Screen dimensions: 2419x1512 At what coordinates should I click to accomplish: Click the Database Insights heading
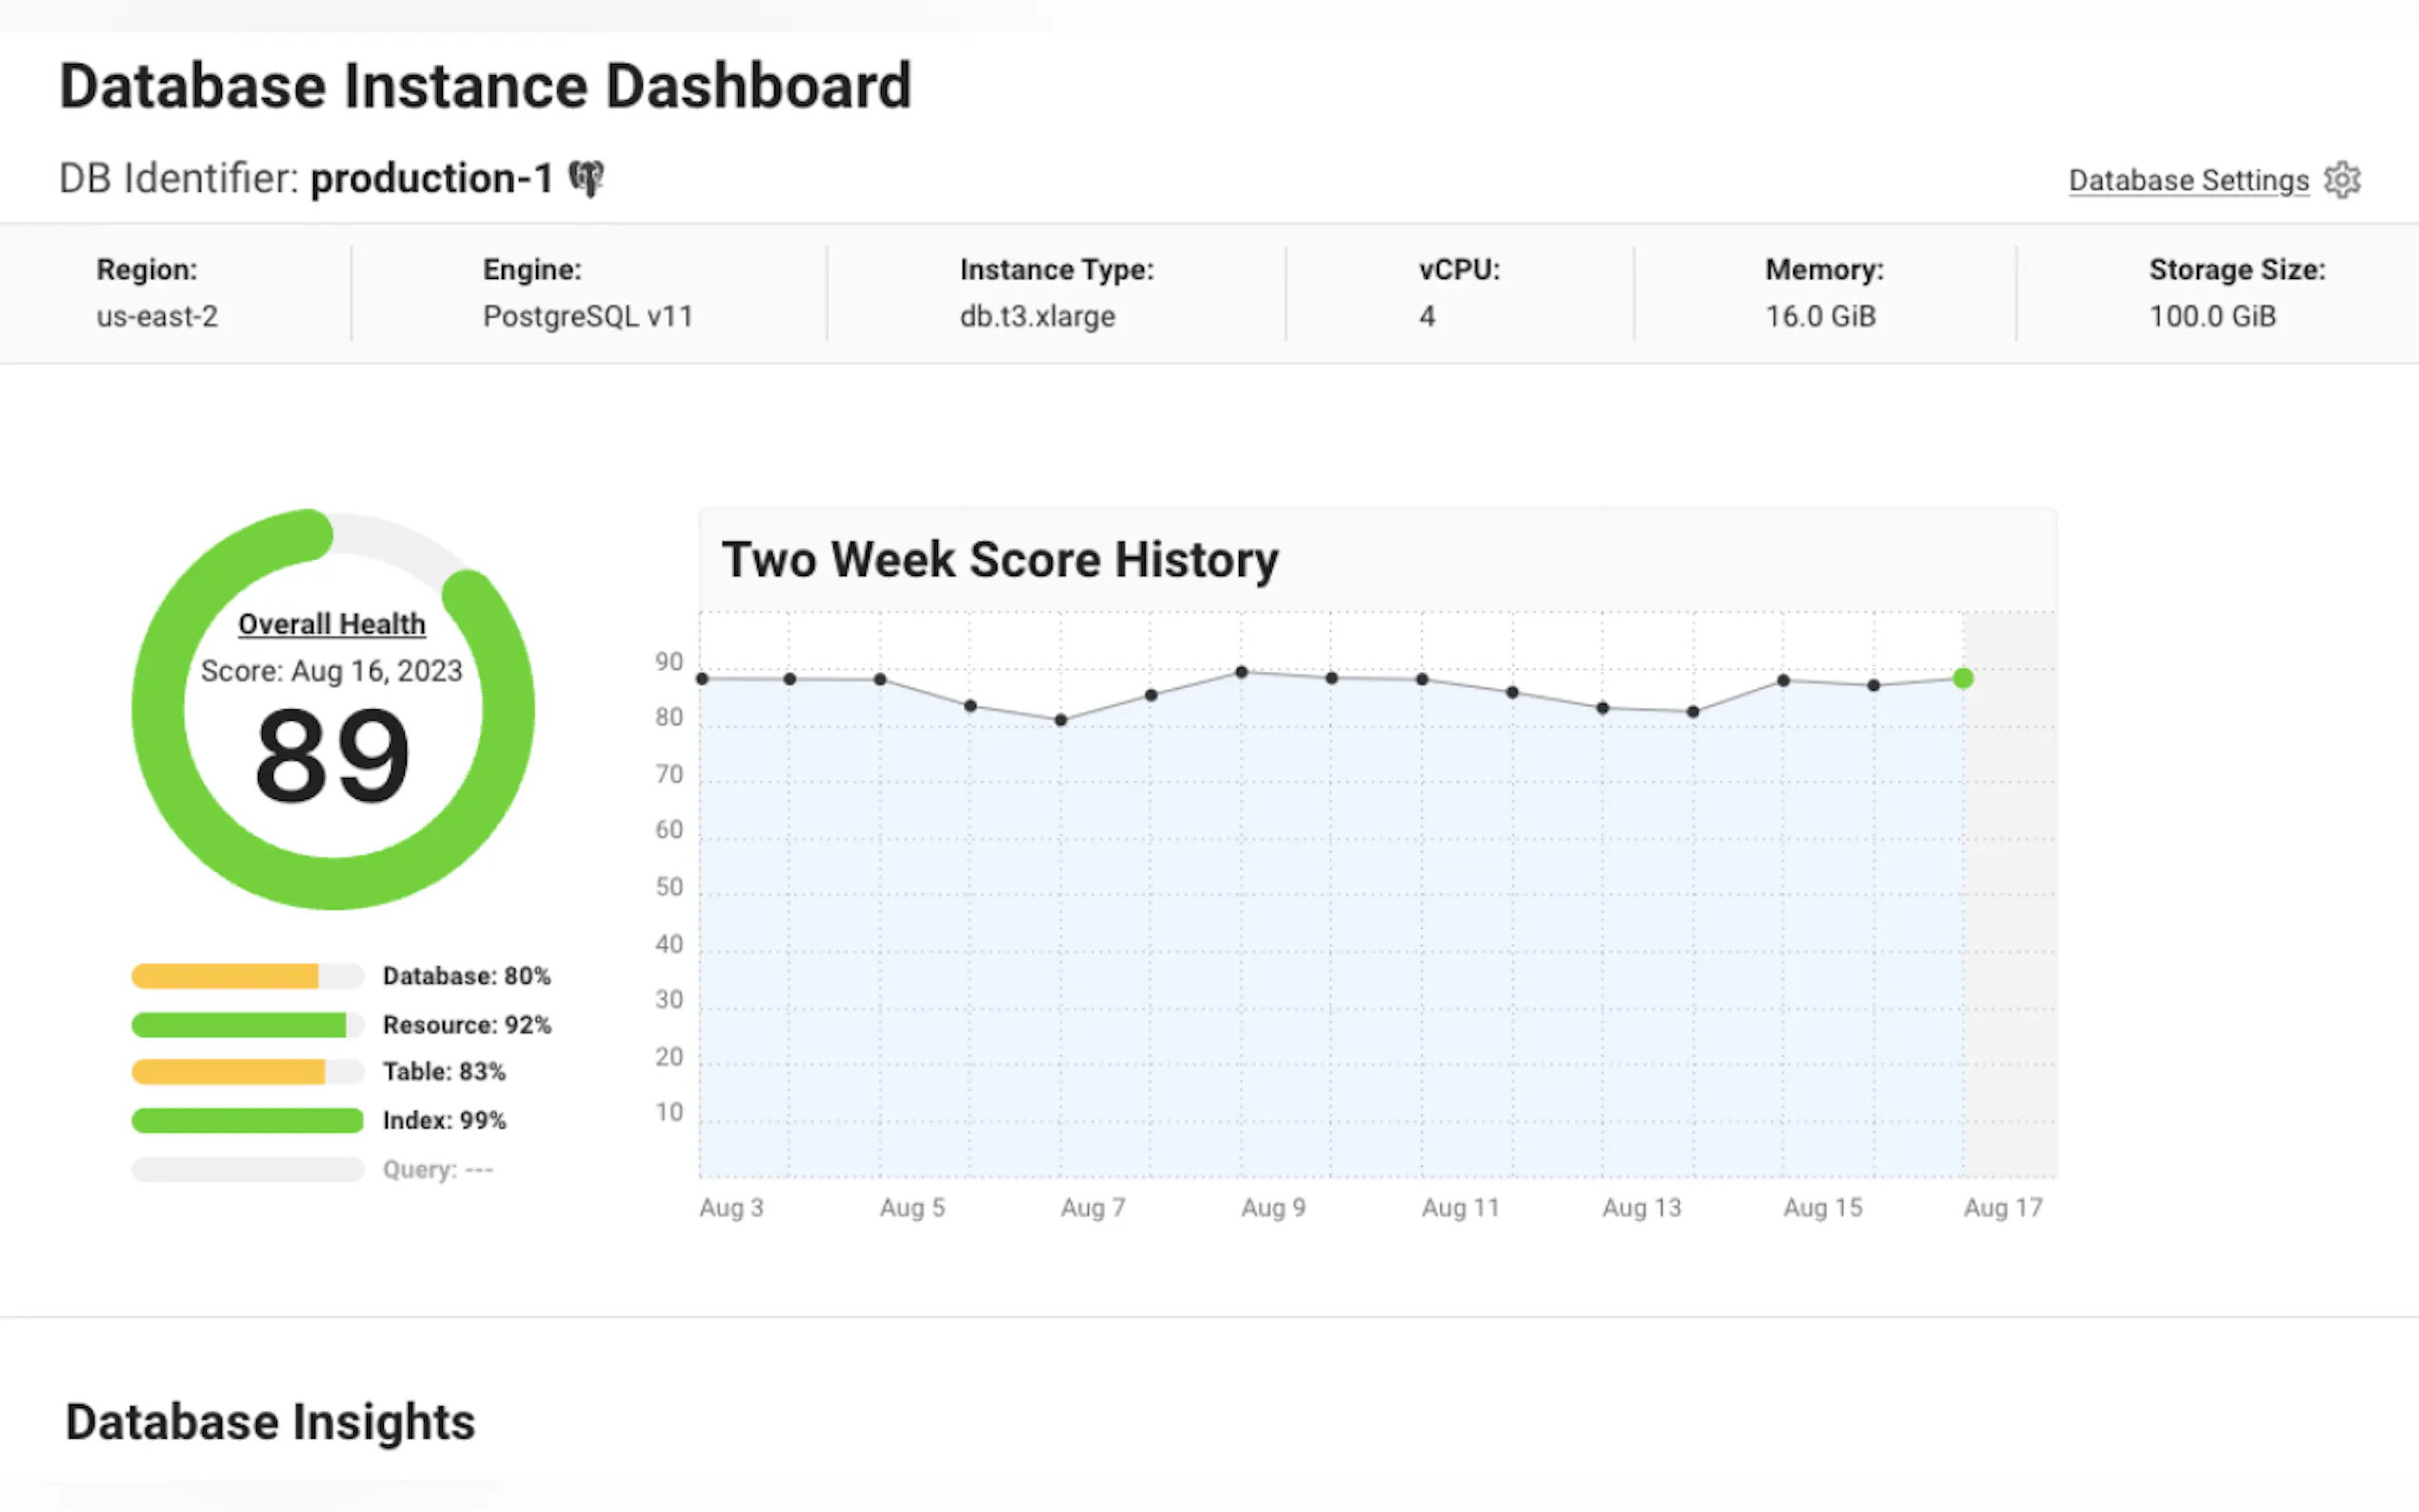coord(270,1422)
